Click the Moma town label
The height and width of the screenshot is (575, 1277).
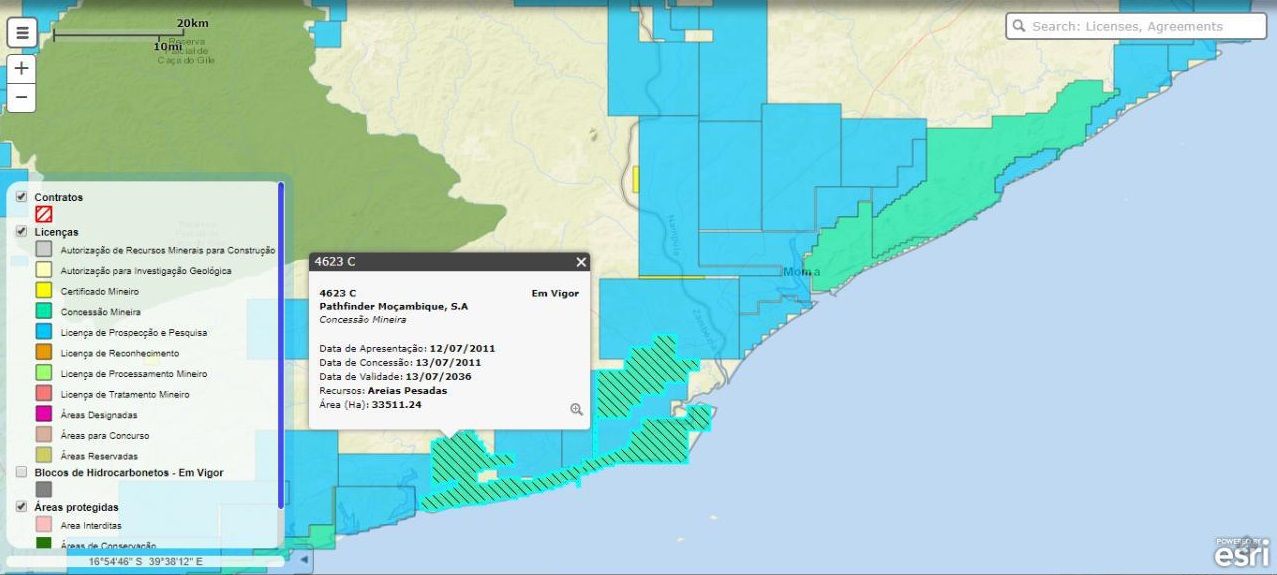pyautogui.click(x=802, y=272)
